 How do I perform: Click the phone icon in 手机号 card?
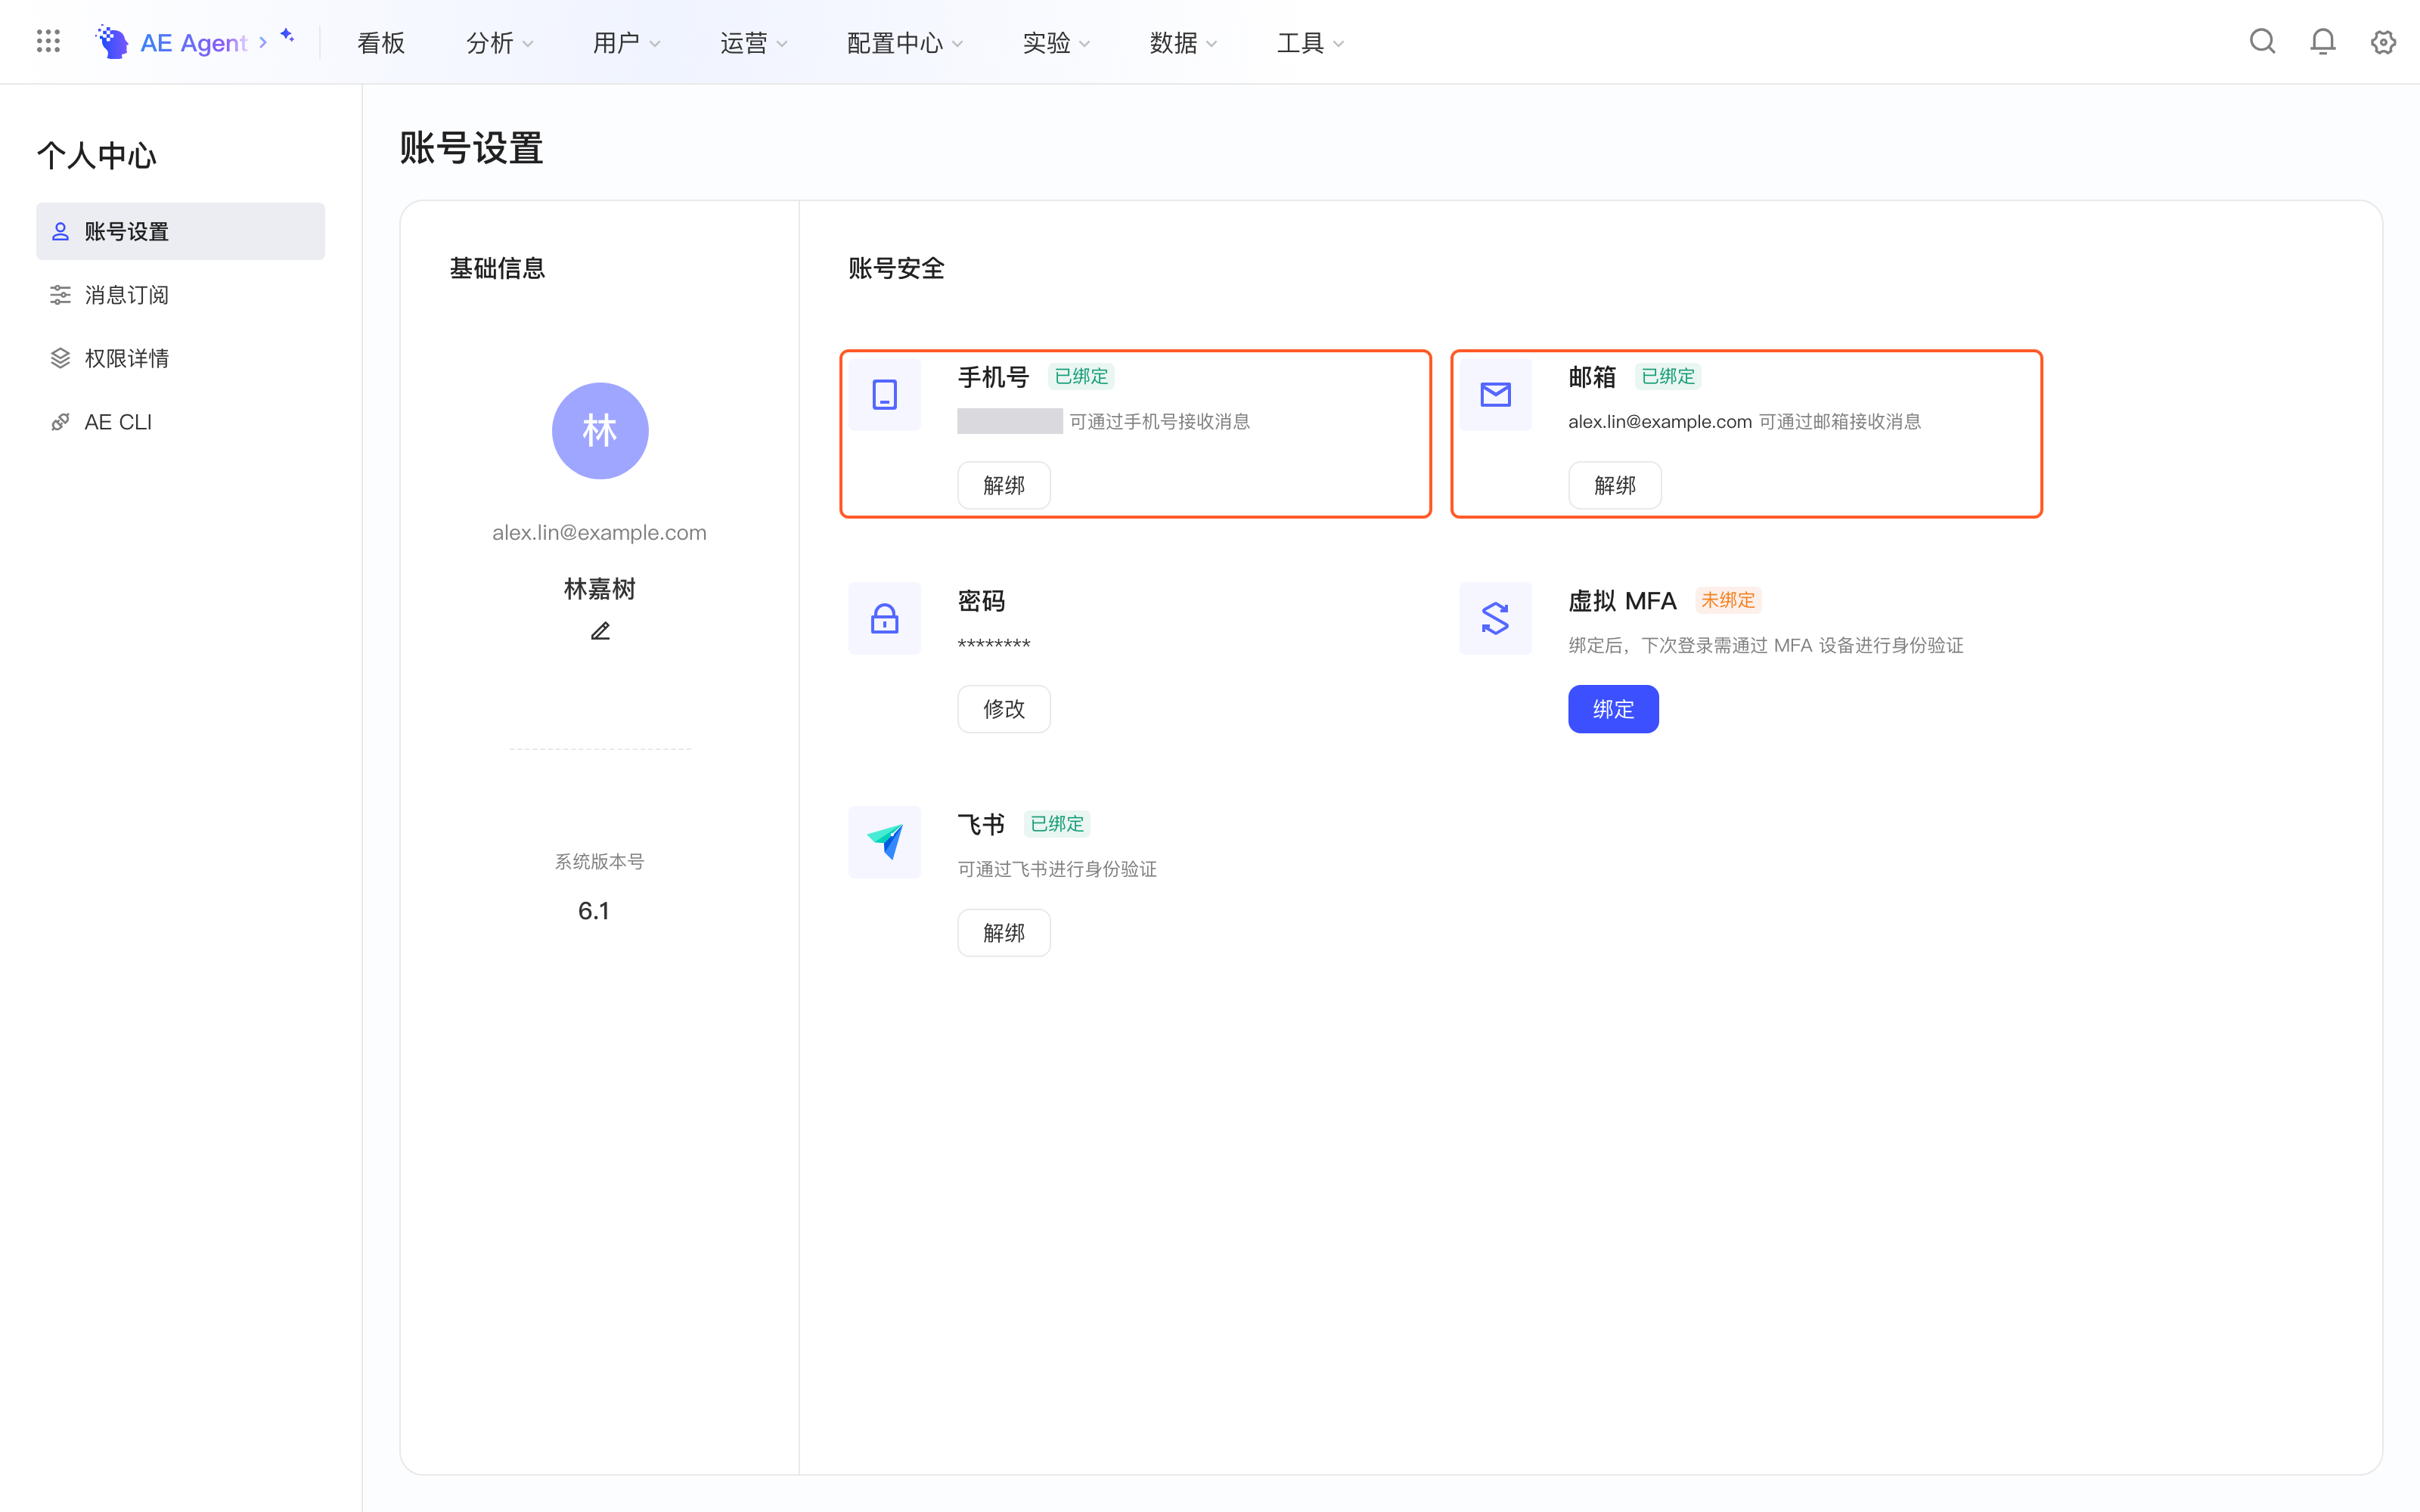pos(884,395)
